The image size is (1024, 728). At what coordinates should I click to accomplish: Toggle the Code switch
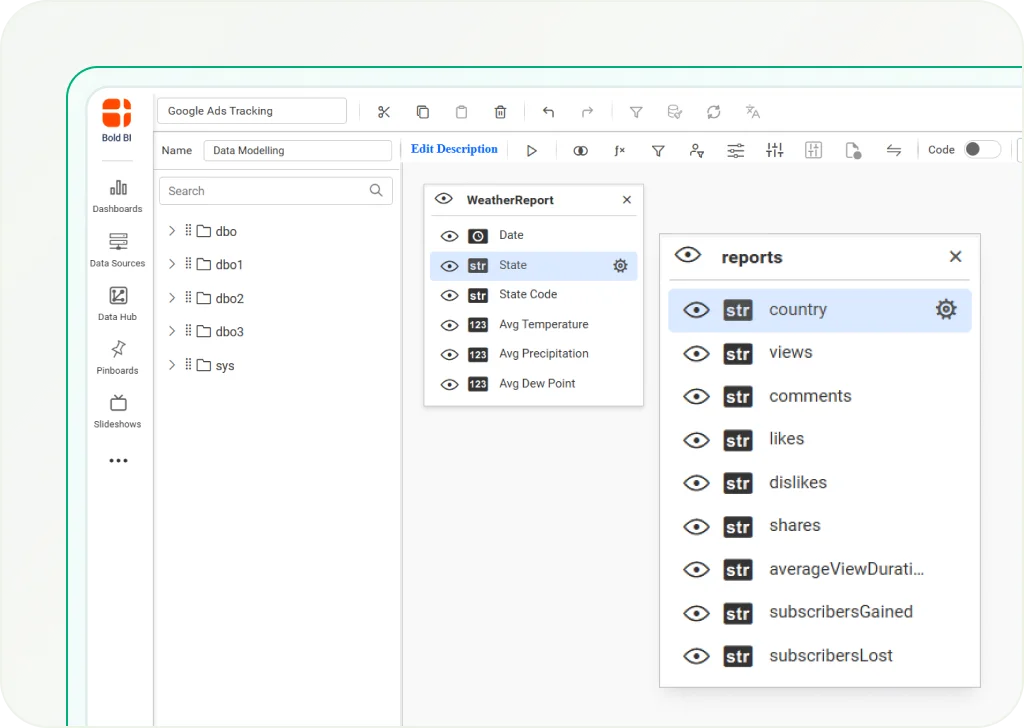click(x=981, y=150)
